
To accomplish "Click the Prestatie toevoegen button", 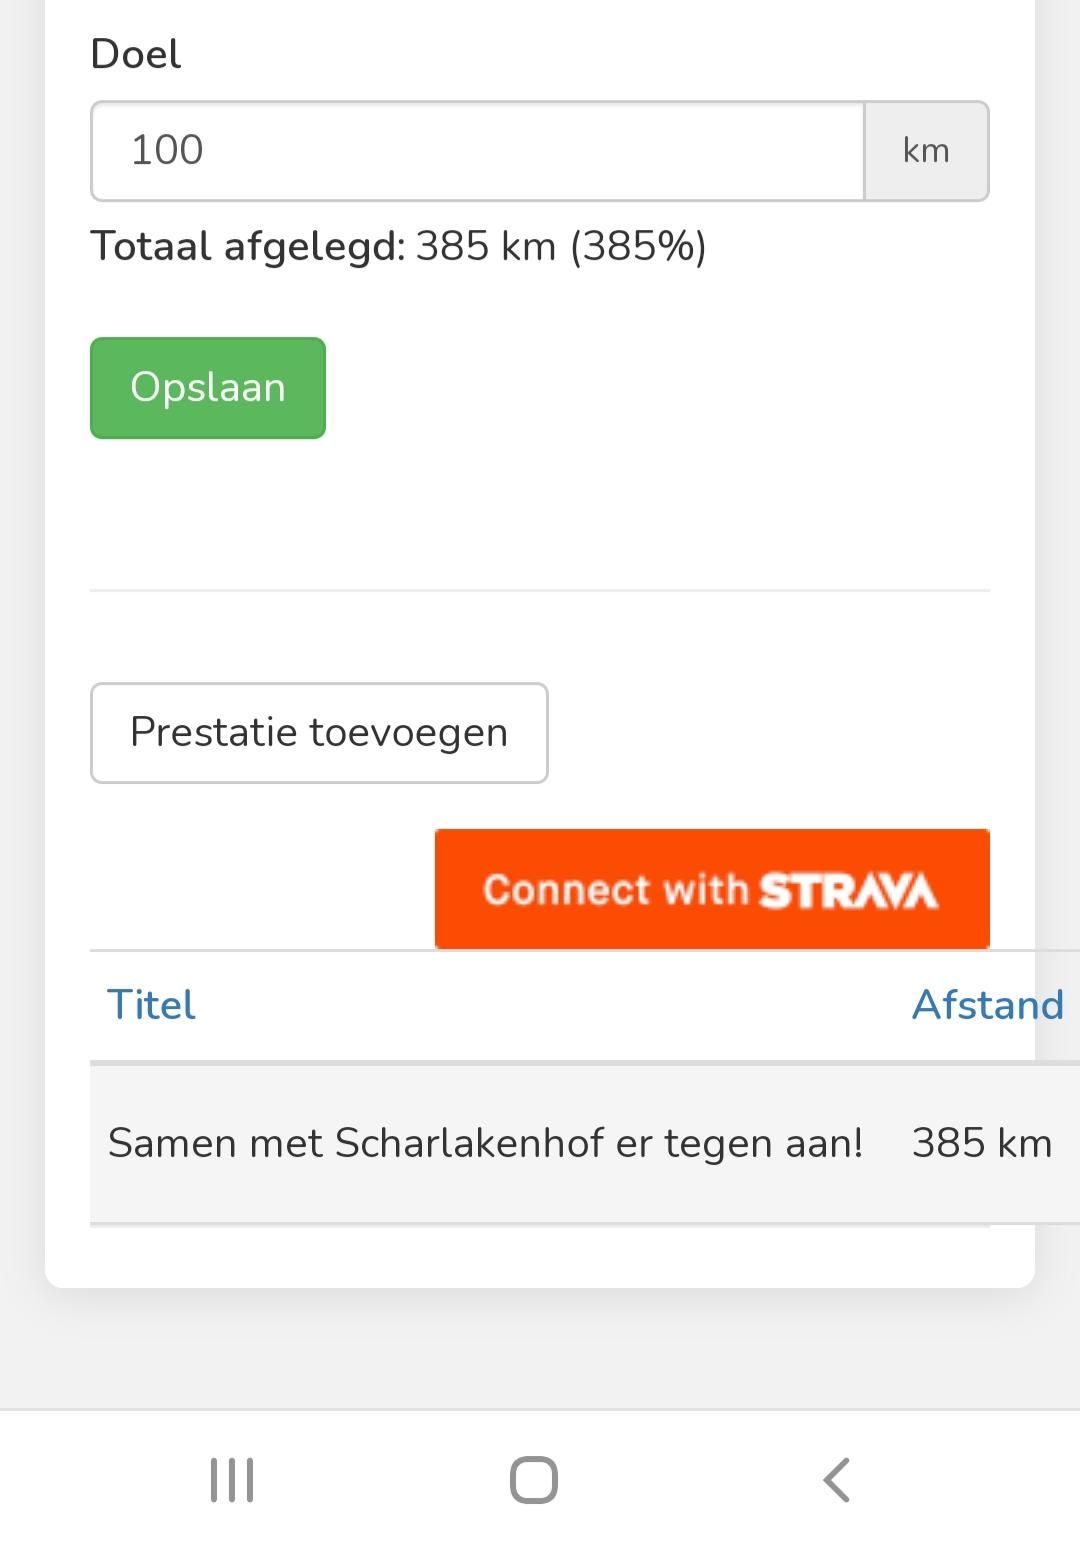I will pos(319,733).
